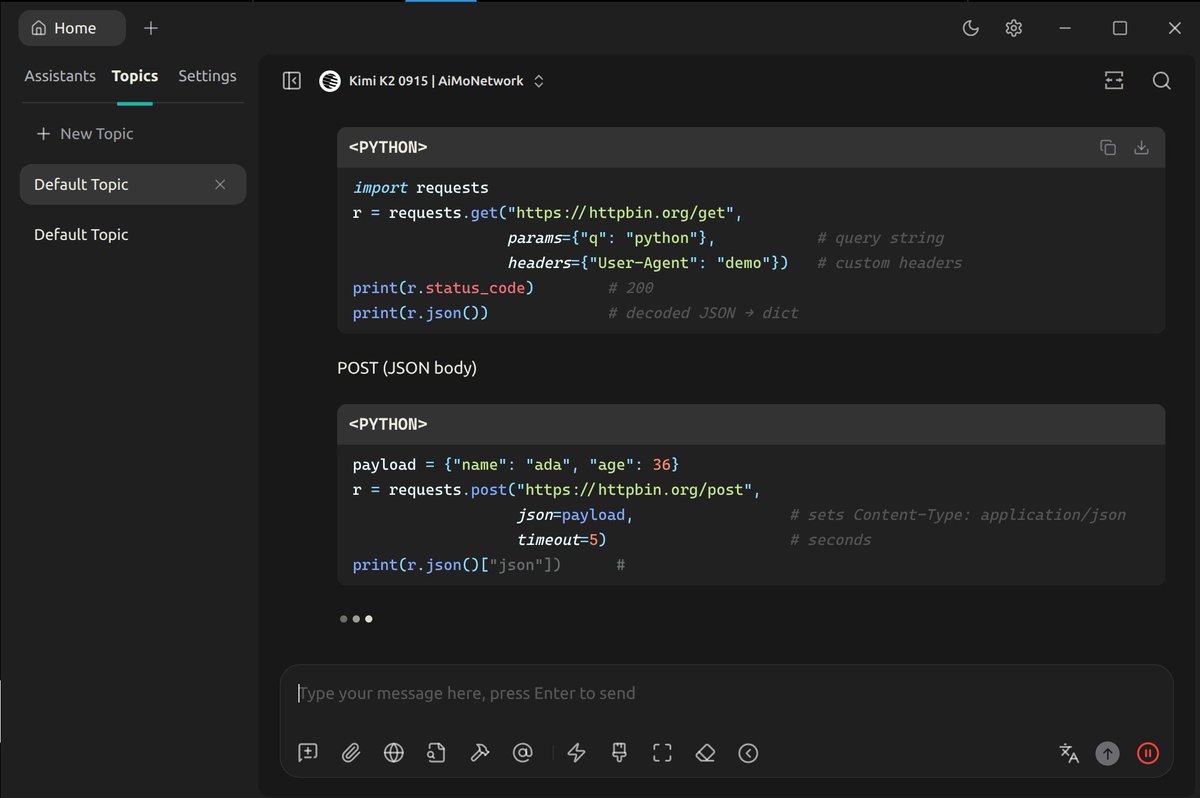
Task: Open the Home tab
Action: coord(72,28)
